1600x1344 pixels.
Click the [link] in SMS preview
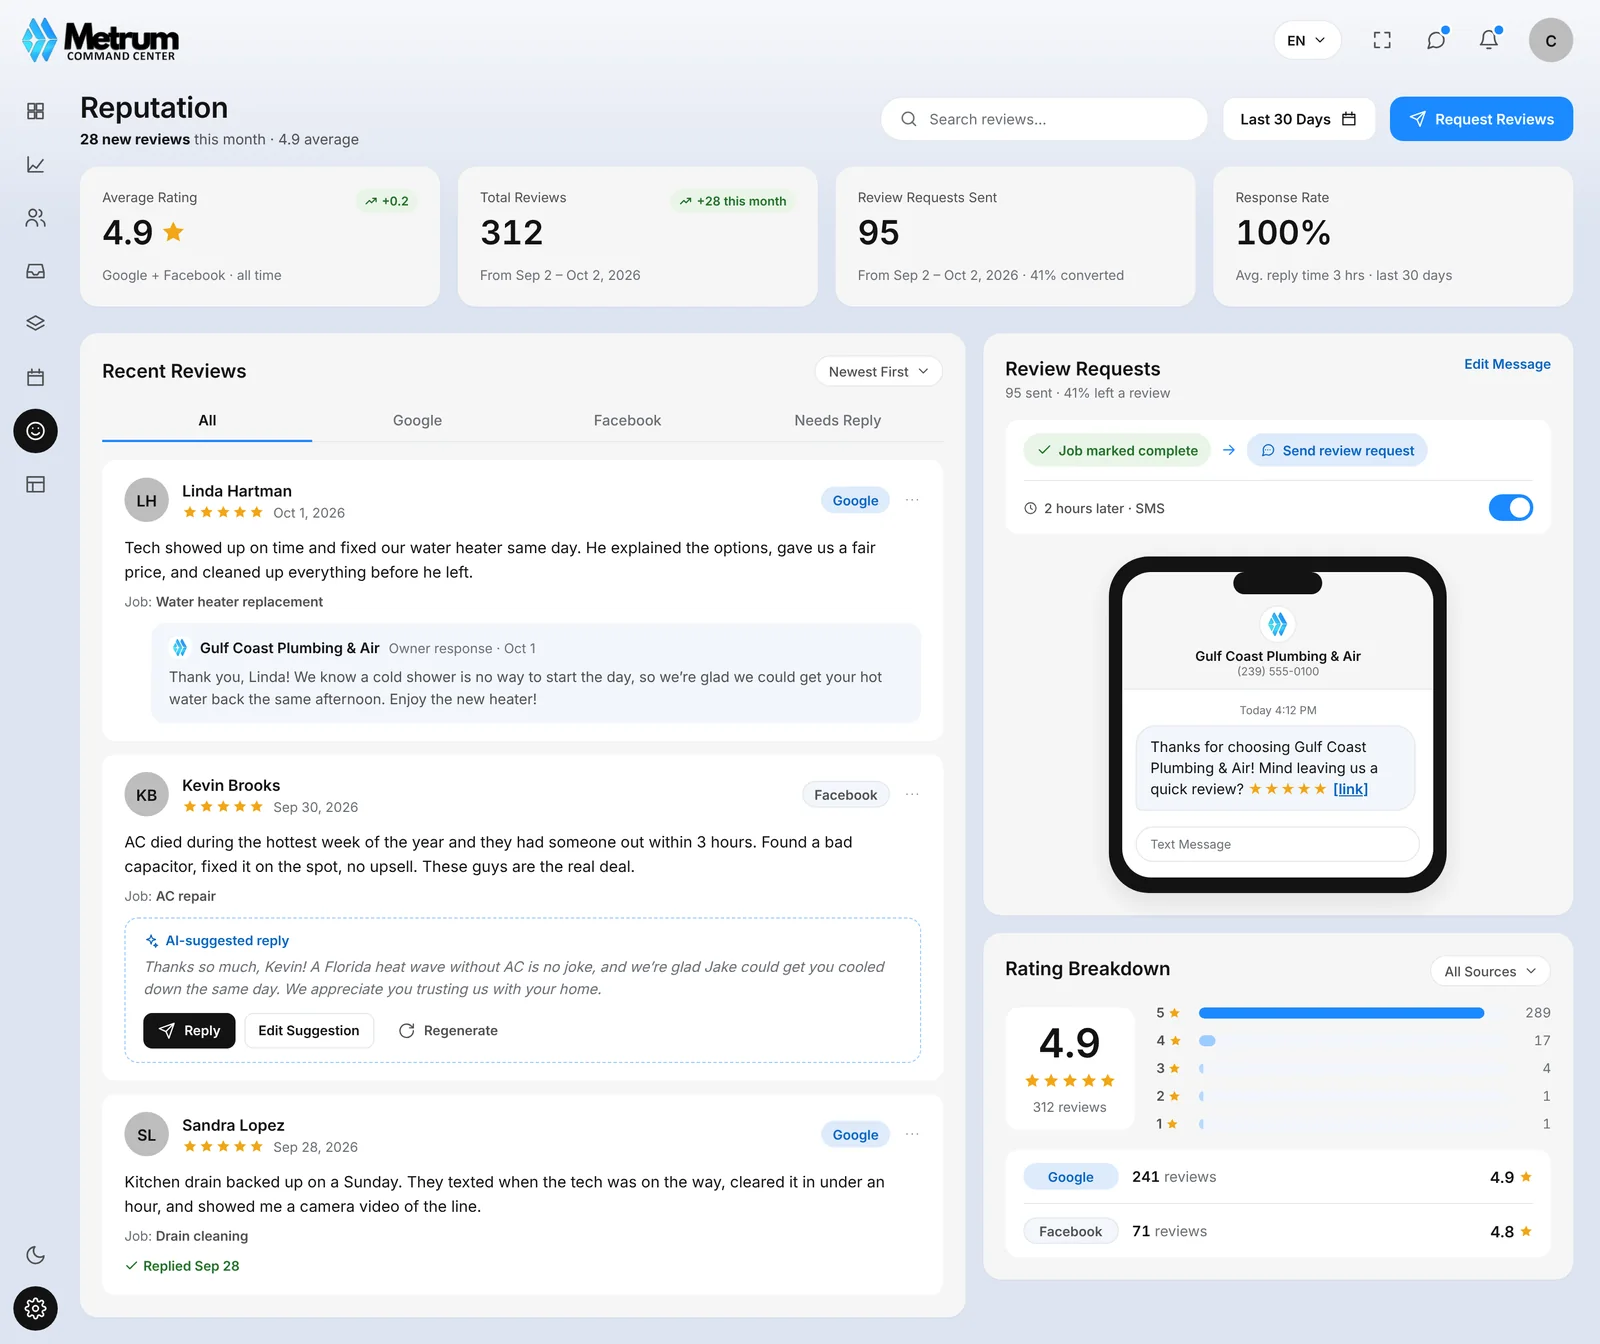click(1350, 789)
